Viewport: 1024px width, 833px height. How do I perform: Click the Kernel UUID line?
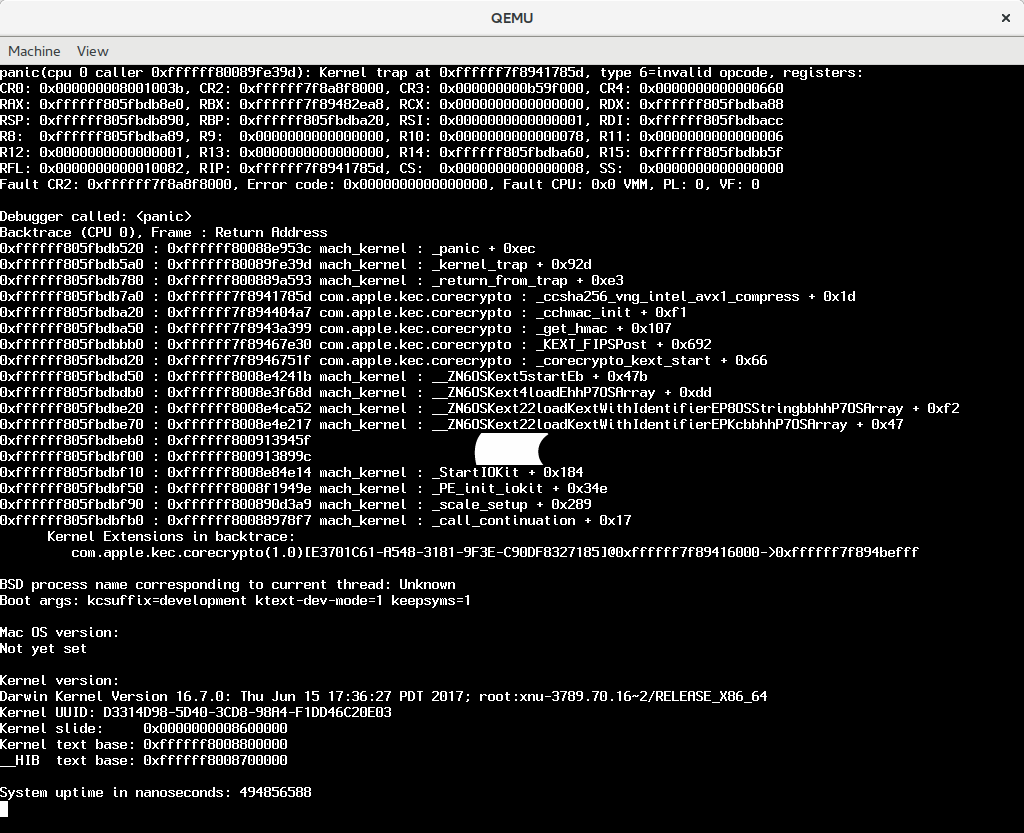(x=196, y=712)
